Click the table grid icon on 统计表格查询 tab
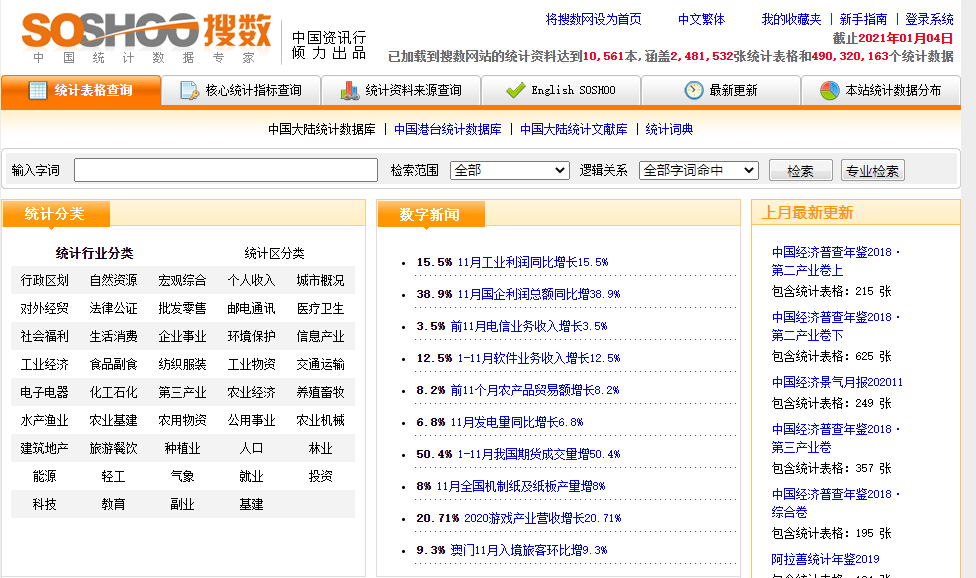 38,90
